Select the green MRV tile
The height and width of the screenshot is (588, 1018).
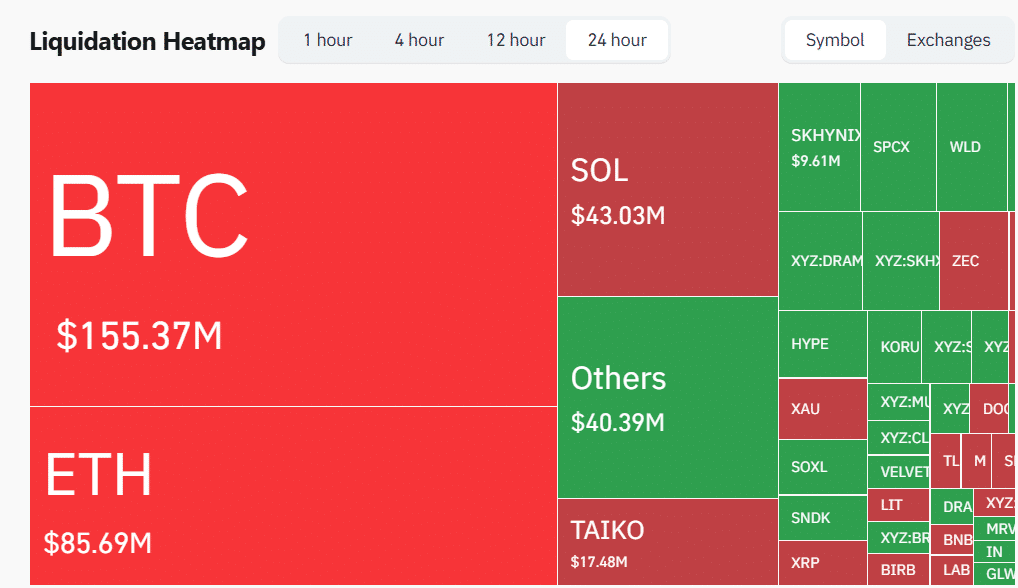(x=995, y=529)
